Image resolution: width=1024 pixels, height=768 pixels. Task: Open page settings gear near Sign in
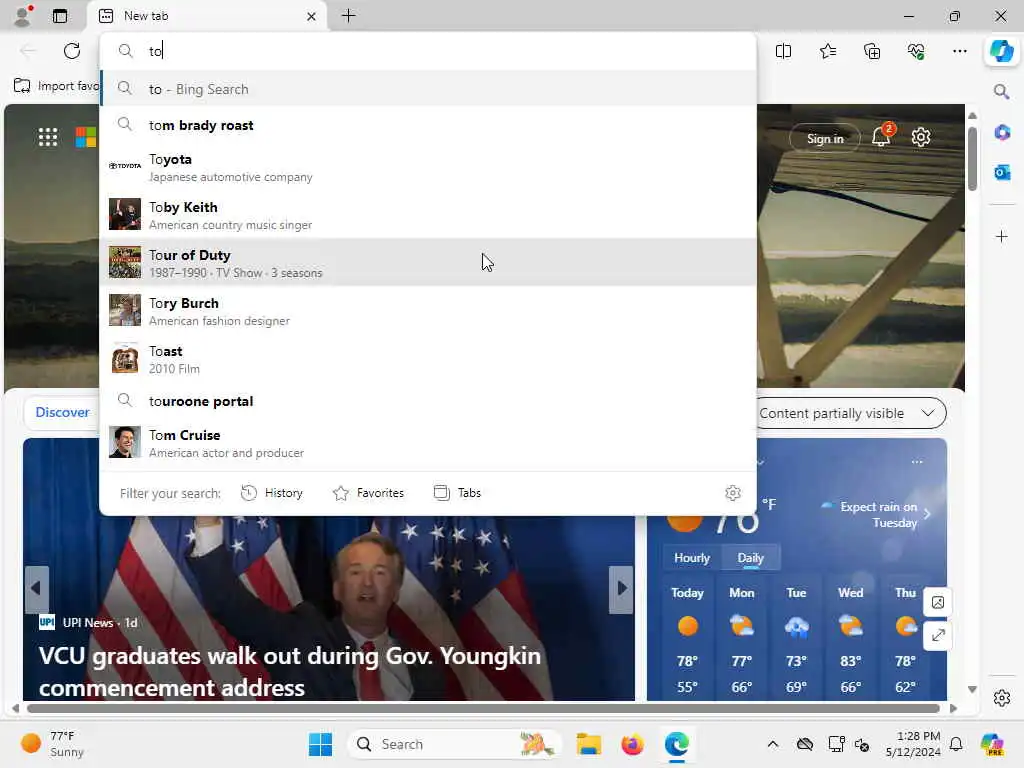[921, 137]
